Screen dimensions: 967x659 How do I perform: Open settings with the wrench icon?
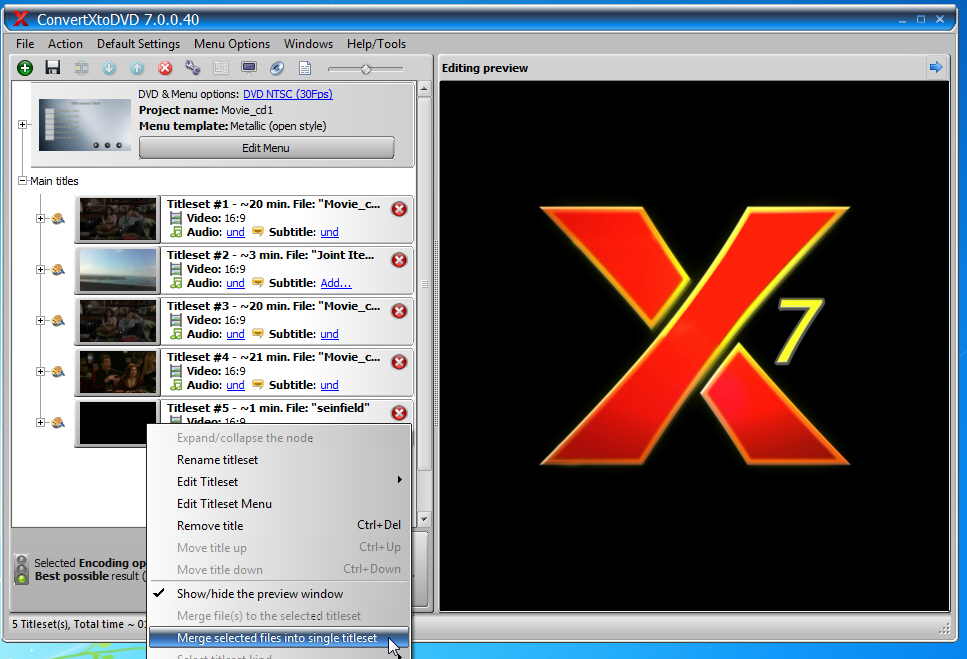point(192,68)
